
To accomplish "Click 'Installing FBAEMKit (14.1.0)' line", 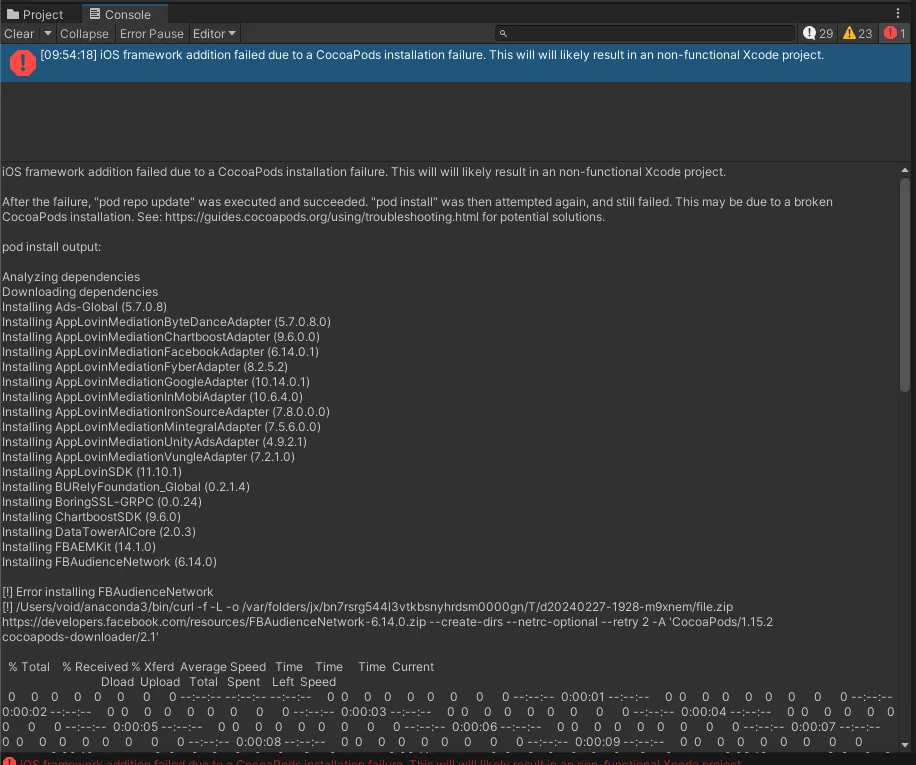I will coord(79,547).
